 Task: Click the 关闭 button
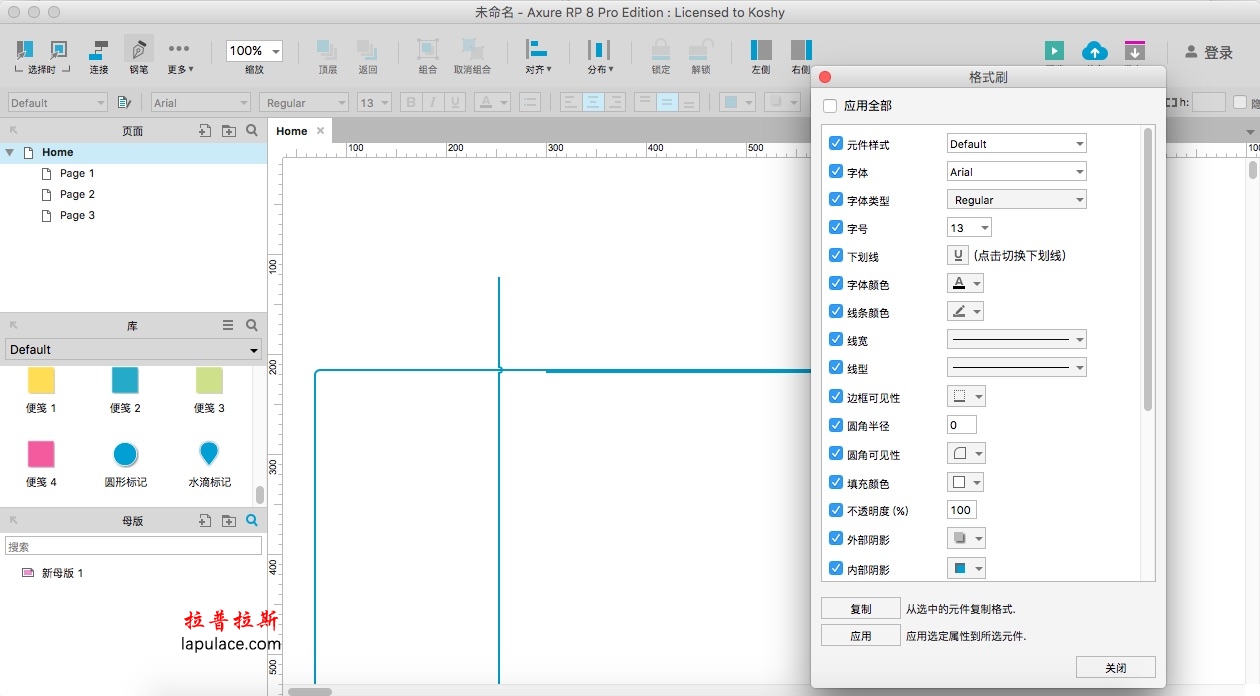click(x=1115, y=668)
